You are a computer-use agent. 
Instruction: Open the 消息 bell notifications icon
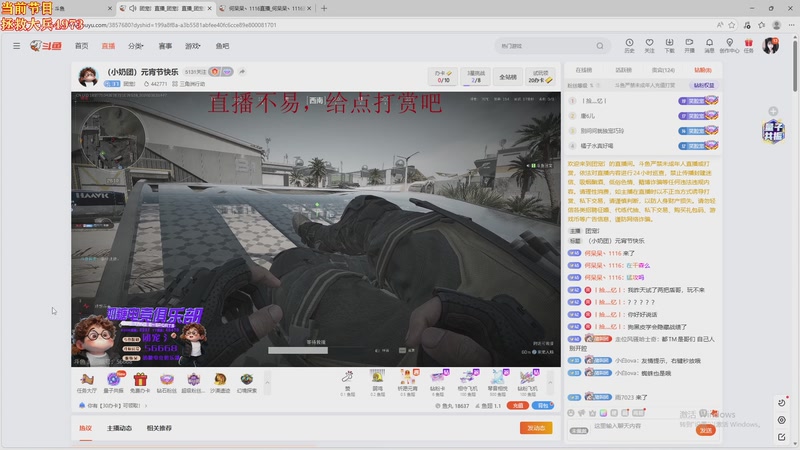709,45
